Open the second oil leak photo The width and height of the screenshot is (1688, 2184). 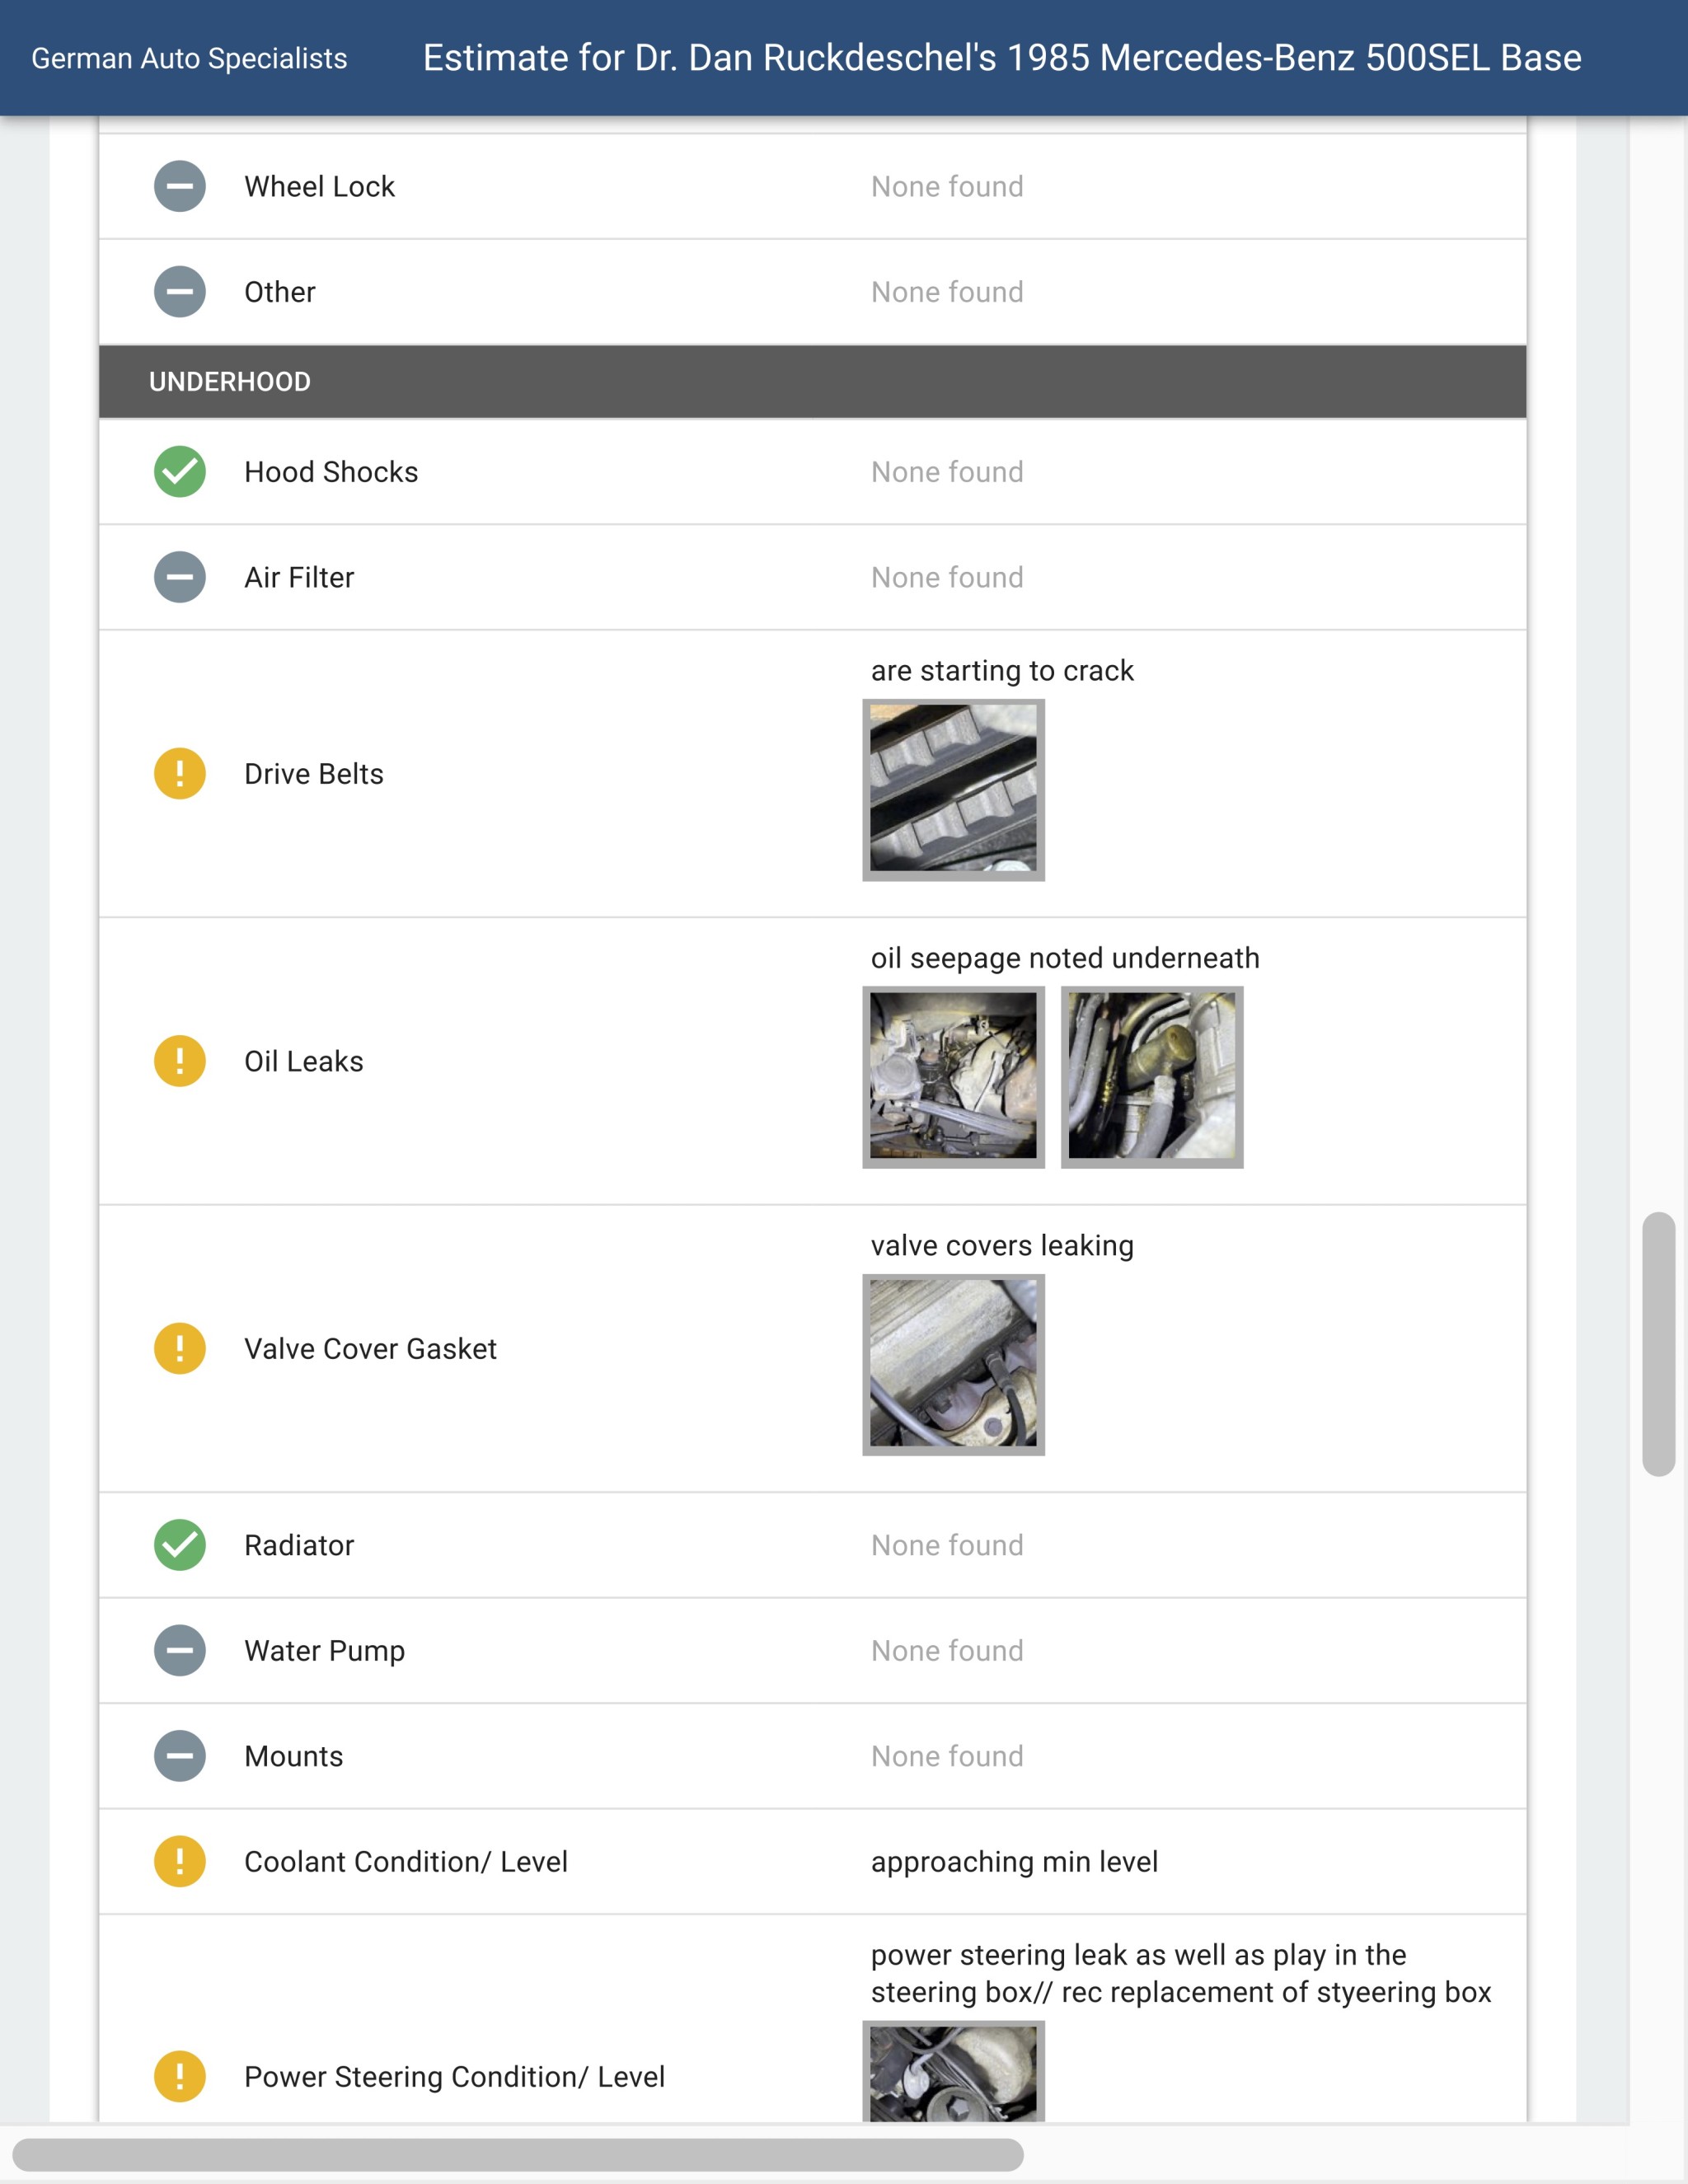pos(1151,1076)
